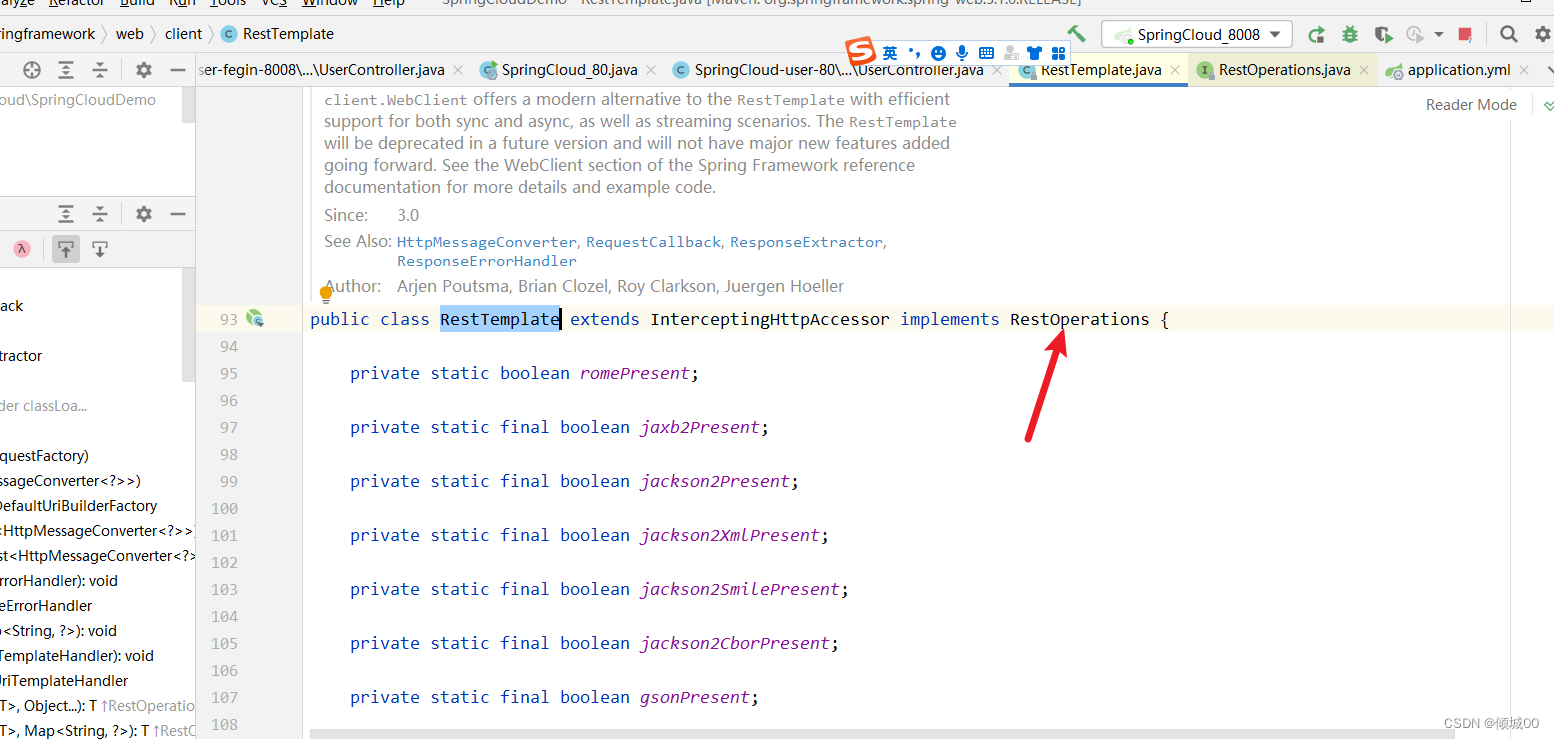The width and height of the screenshot is (1554, 739).
Task: Open IDE settings gear in main toolbar
Action: [1542, 34]
